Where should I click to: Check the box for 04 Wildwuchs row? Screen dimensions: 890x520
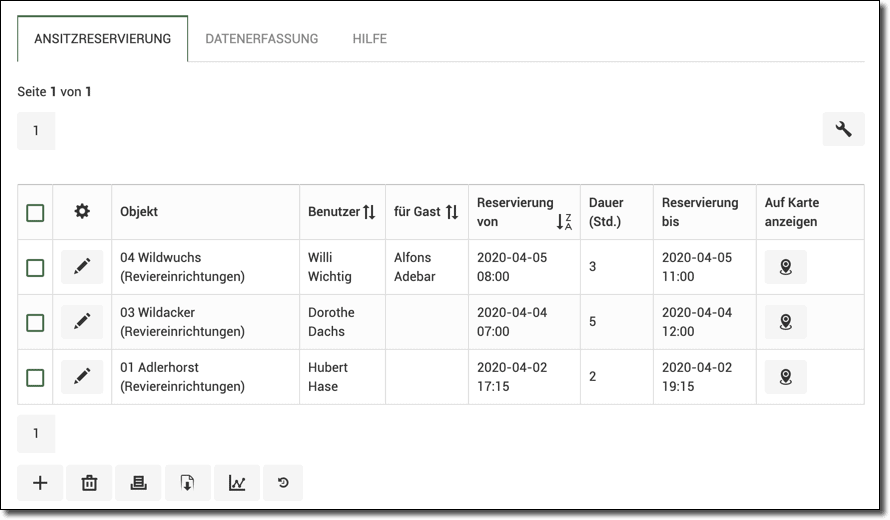(x=35, y=268)
